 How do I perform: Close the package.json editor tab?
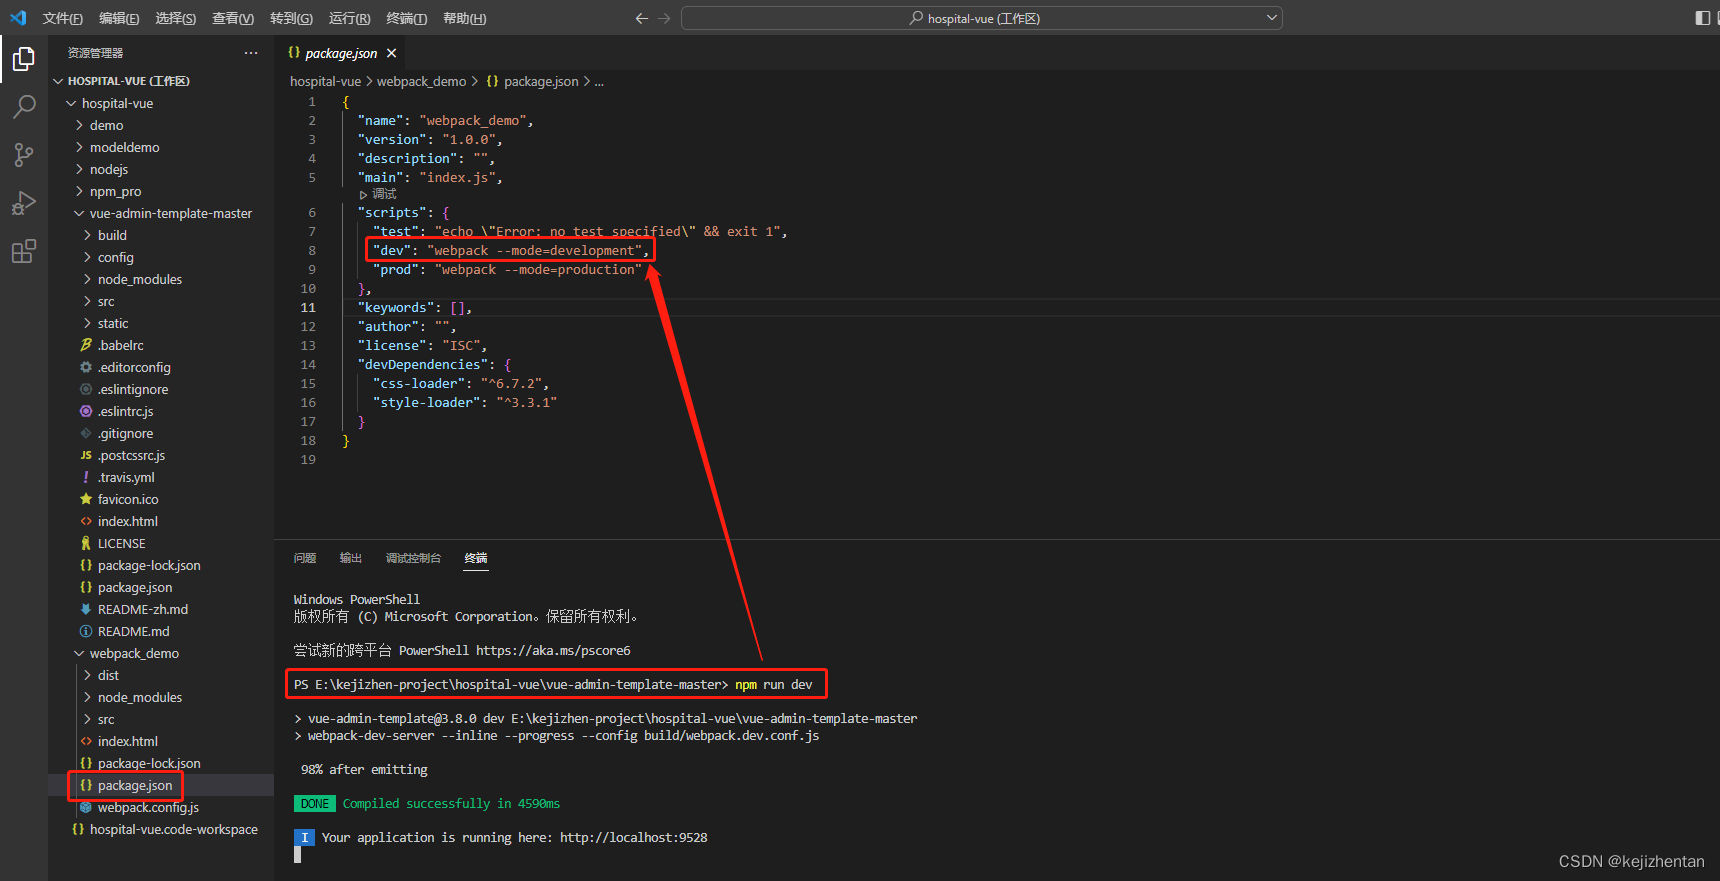(391, 53)
